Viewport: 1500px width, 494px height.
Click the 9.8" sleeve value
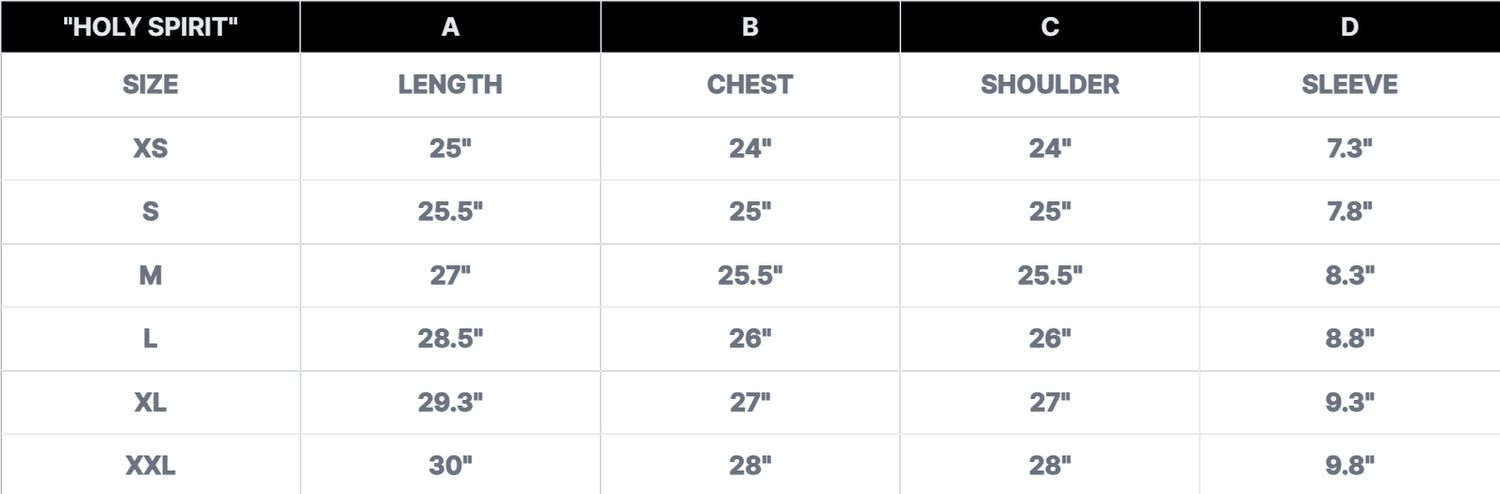pos(1349,466)
